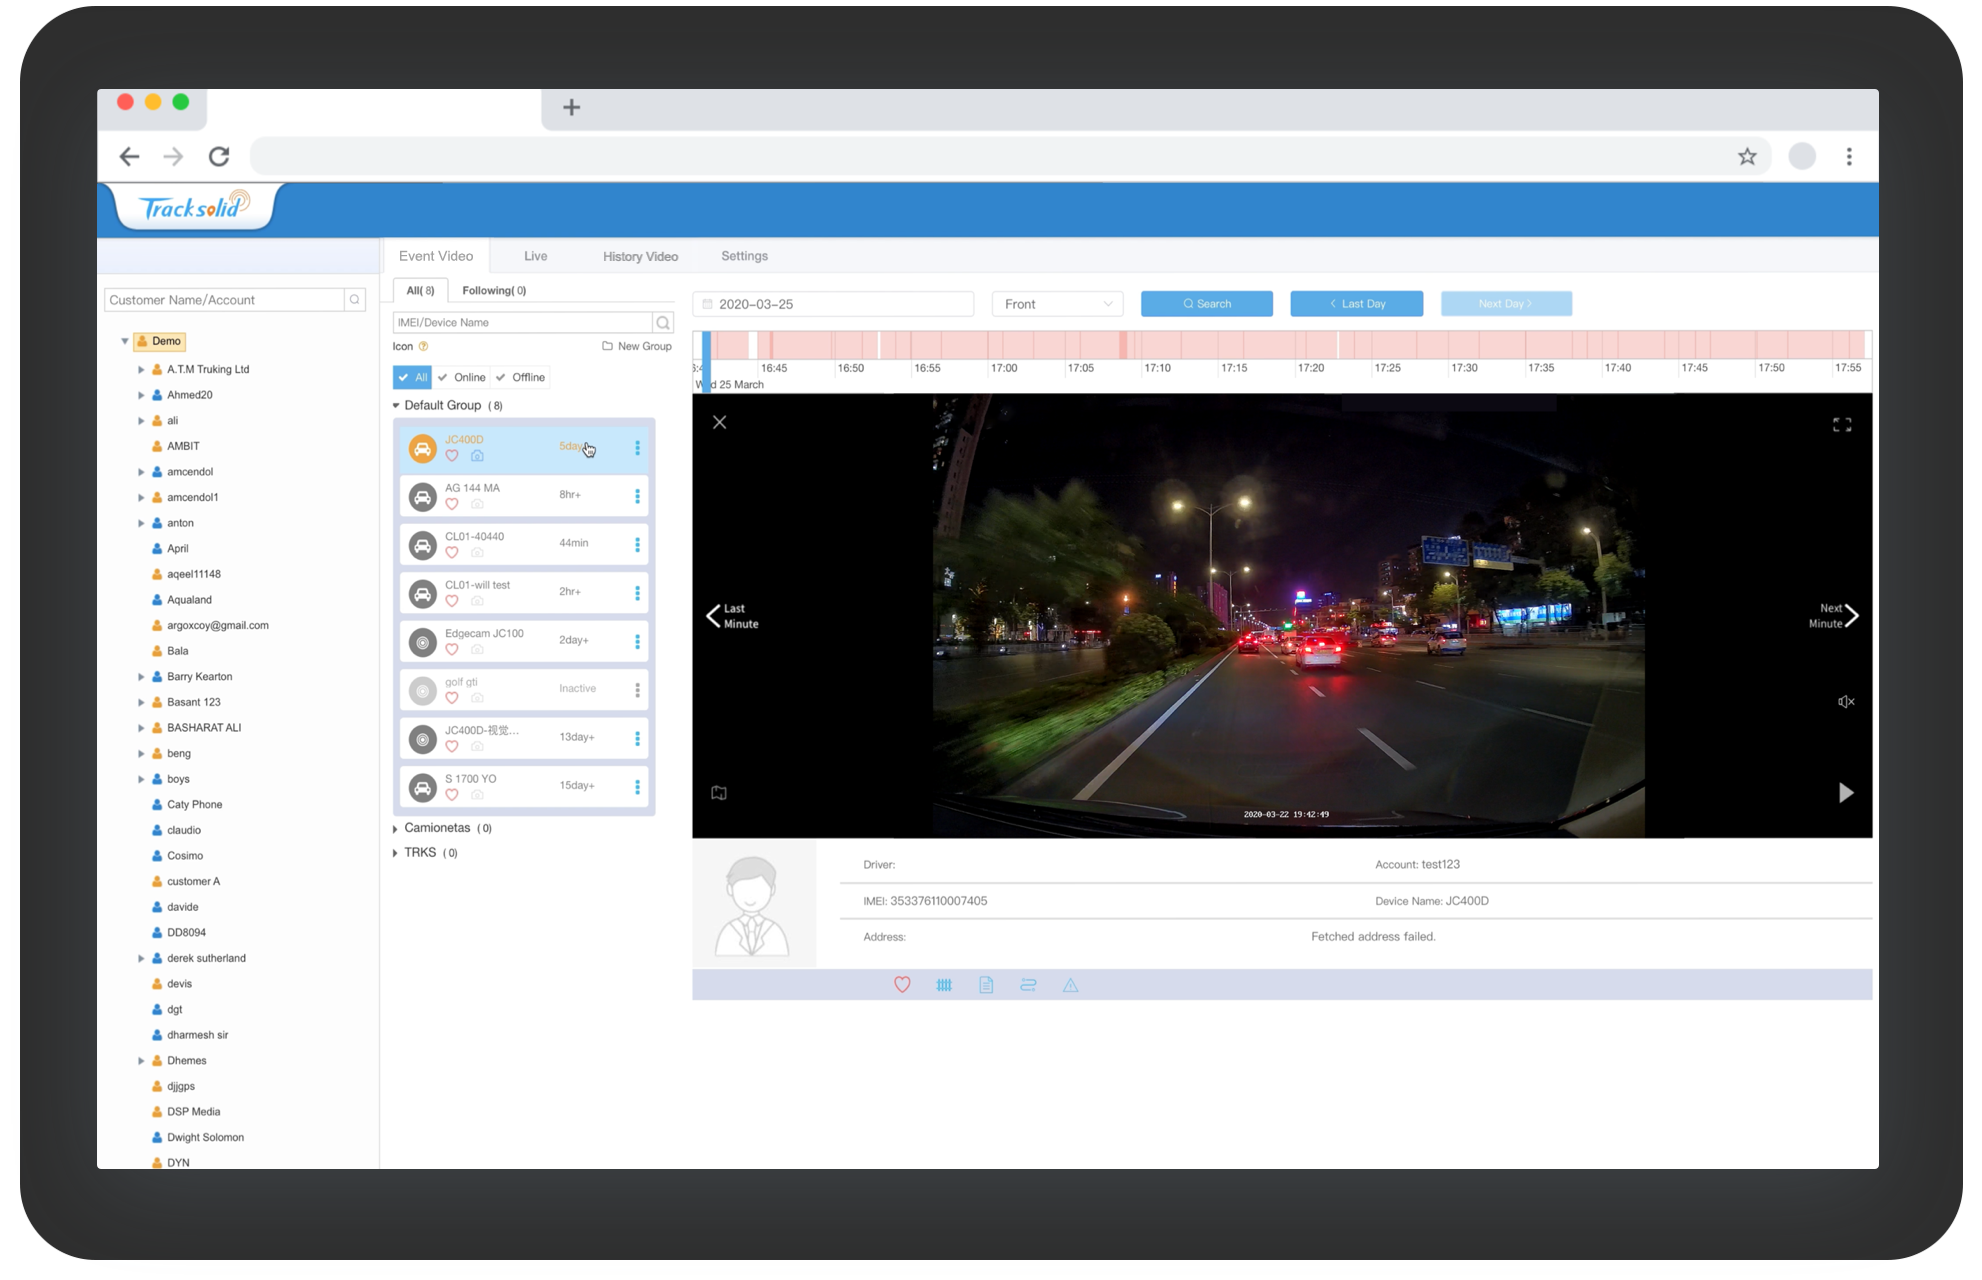The height and width of the screenshot is (1280, 1982).
Task: Expand the TRKS group
Action: (x=400, y=852)
